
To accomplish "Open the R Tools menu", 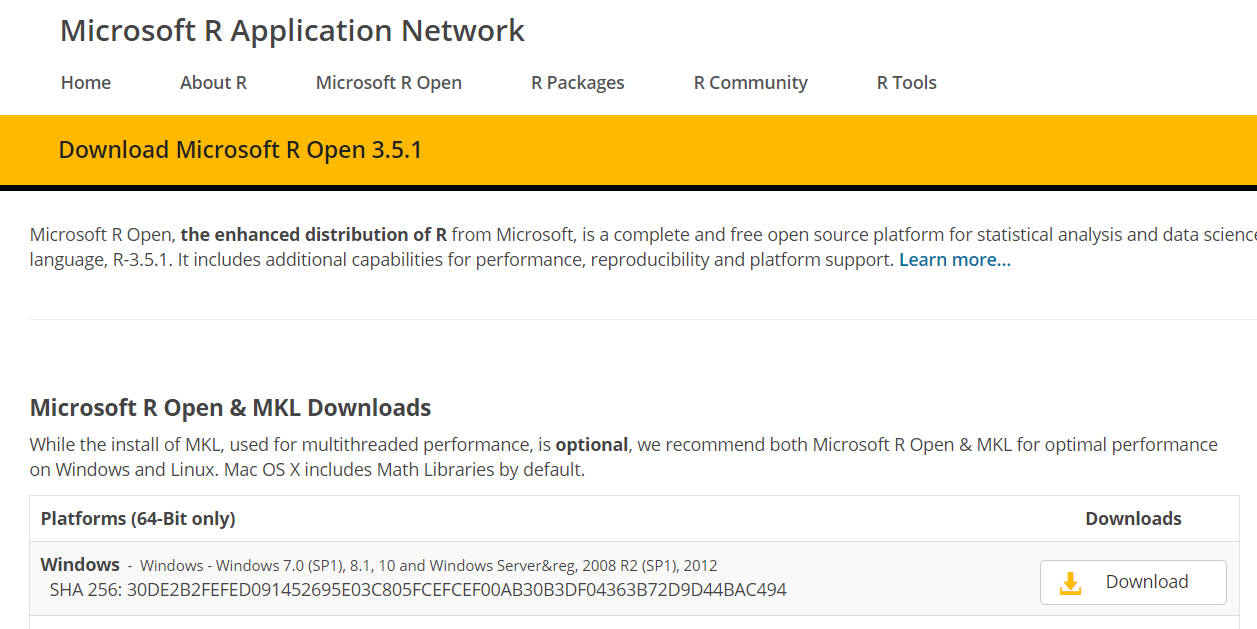I will (907, 83).
